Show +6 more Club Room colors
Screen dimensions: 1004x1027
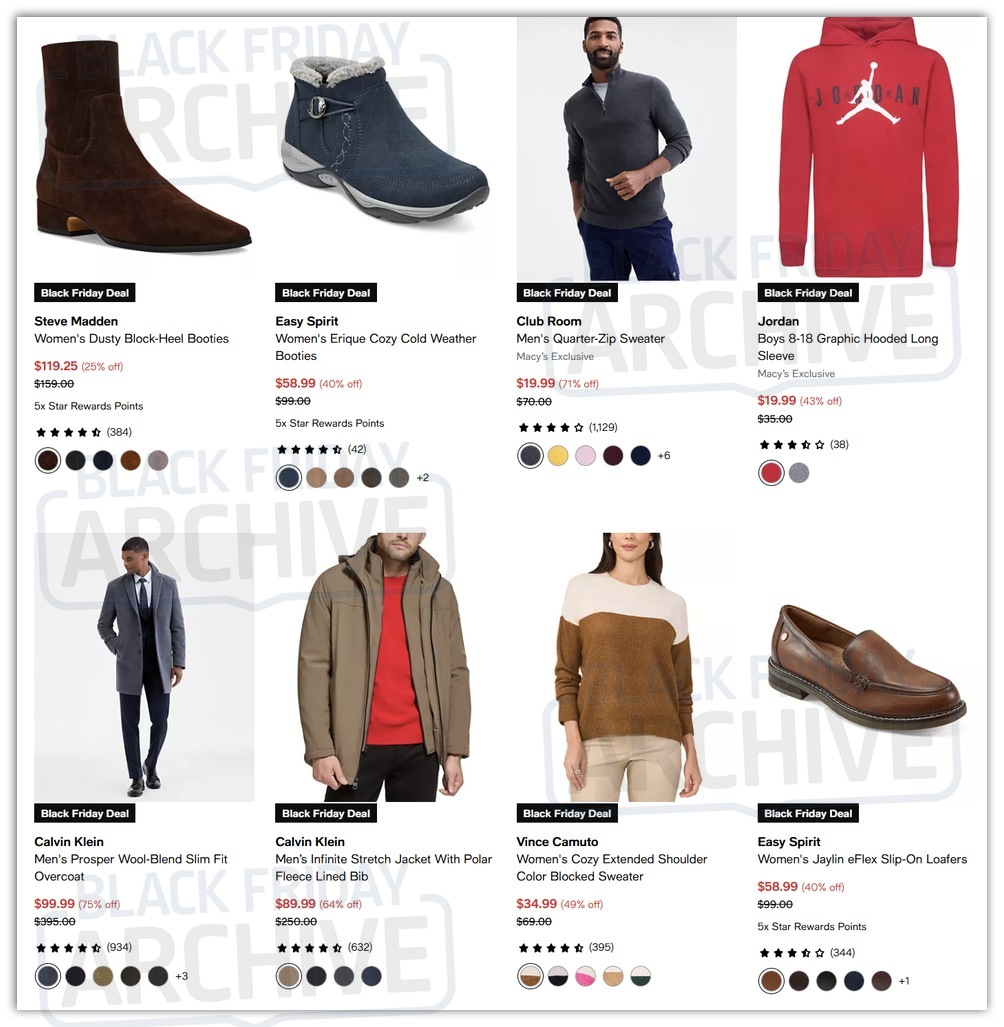[663, 456]
